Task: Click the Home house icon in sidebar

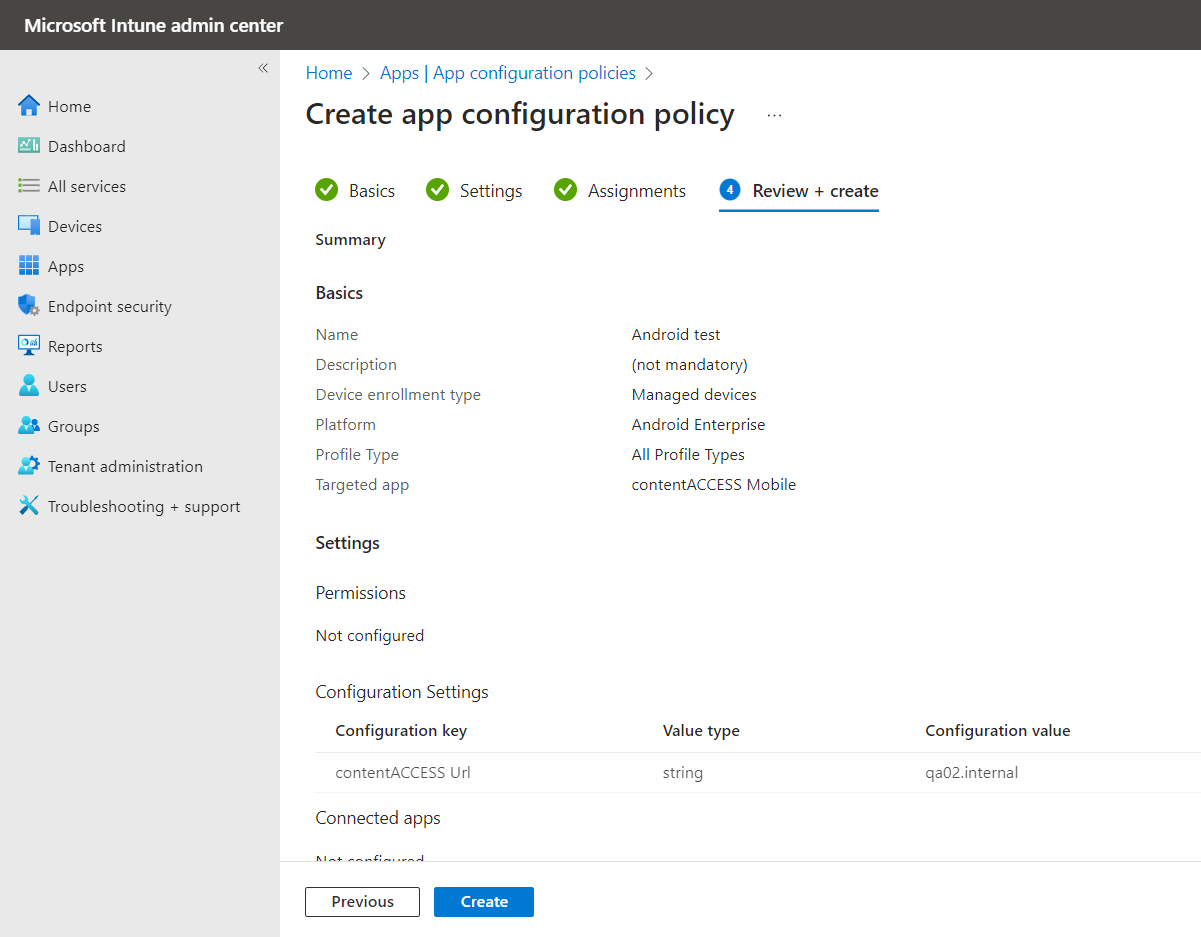Action: coord(29,106)
